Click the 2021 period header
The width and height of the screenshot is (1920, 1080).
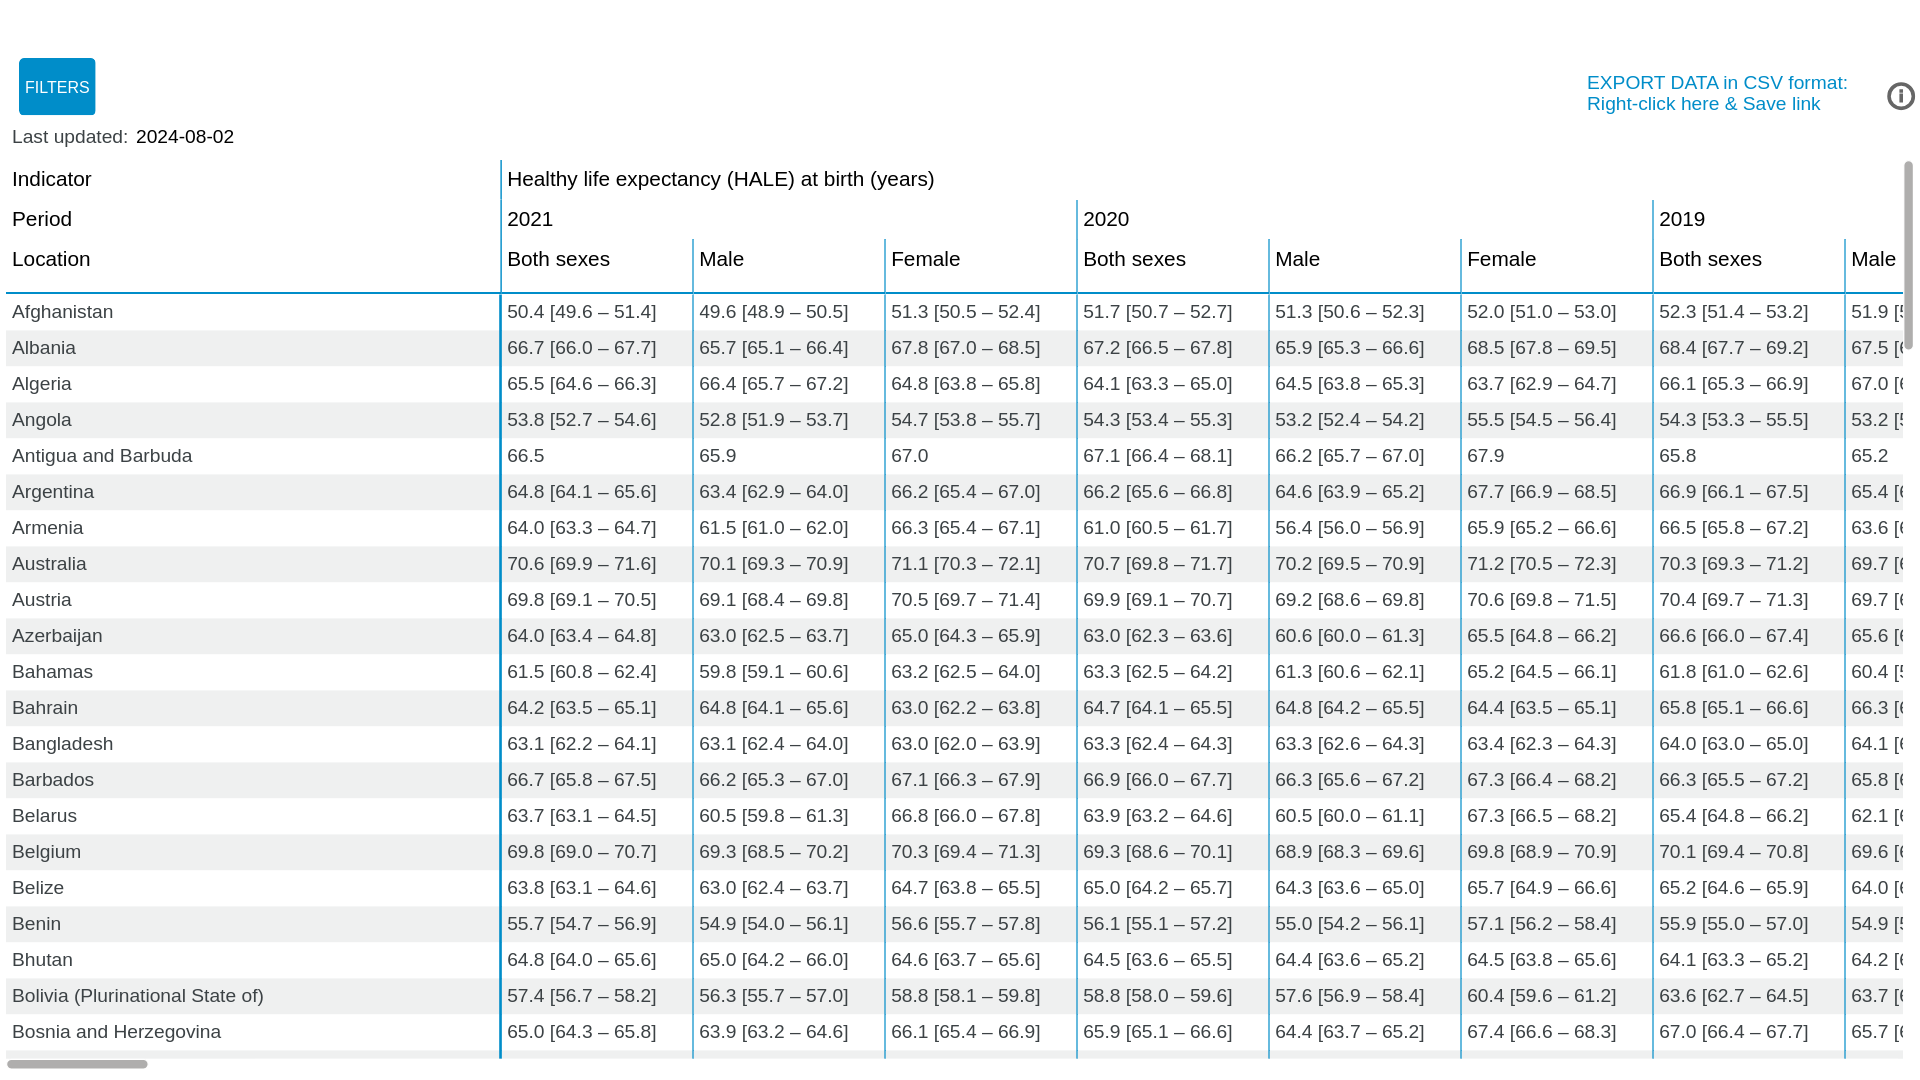pyautogui.click(x=530, y=219)
